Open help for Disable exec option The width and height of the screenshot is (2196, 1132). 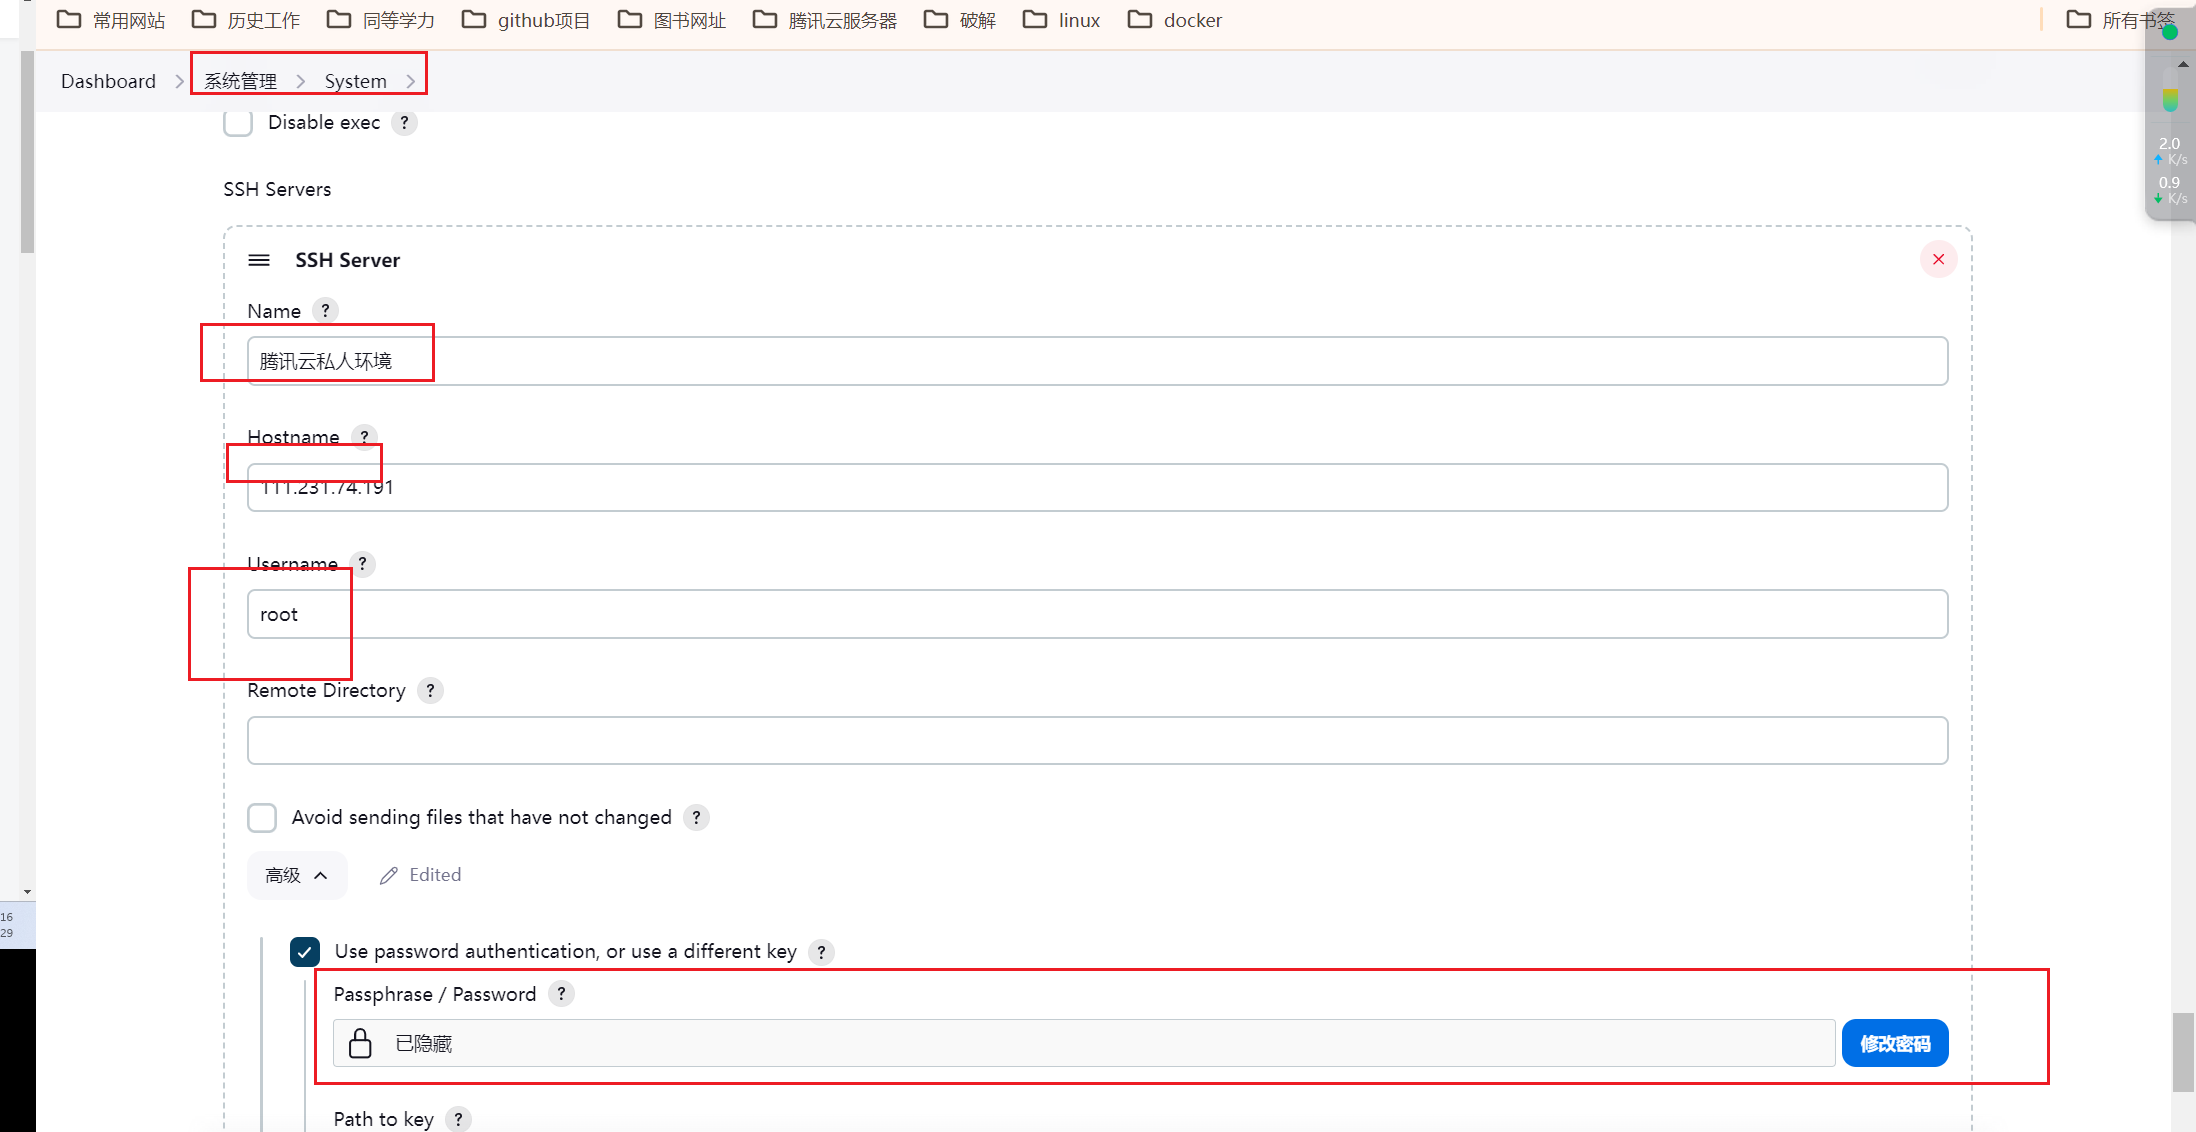[x=404, y=123]
